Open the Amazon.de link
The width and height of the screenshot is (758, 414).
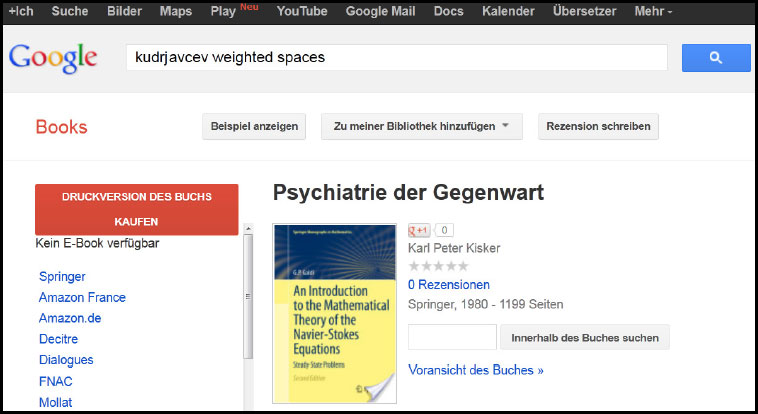70,318
